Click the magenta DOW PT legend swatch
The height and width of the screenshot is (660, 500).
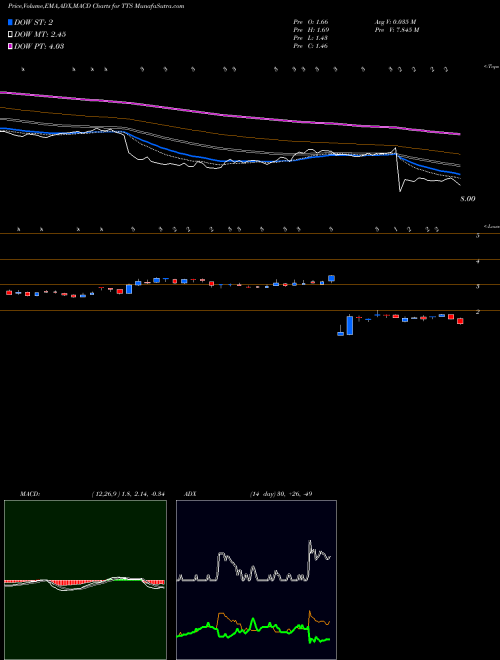point(10,46)
